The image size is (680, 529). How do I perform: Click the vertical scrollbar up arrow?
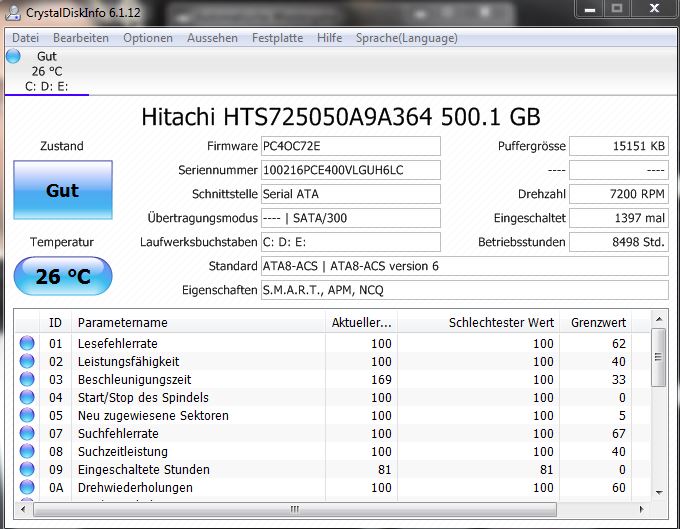click(x=659, y=320)
